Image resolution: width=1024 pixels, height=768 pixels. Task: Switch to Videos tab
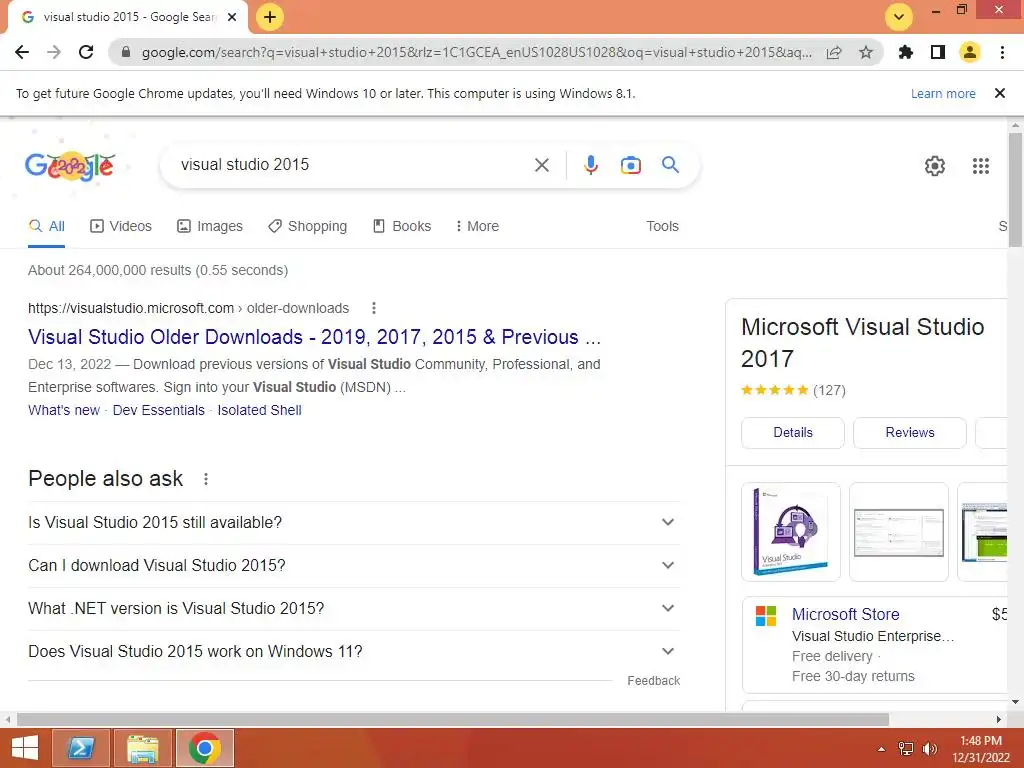coord(121,226)
